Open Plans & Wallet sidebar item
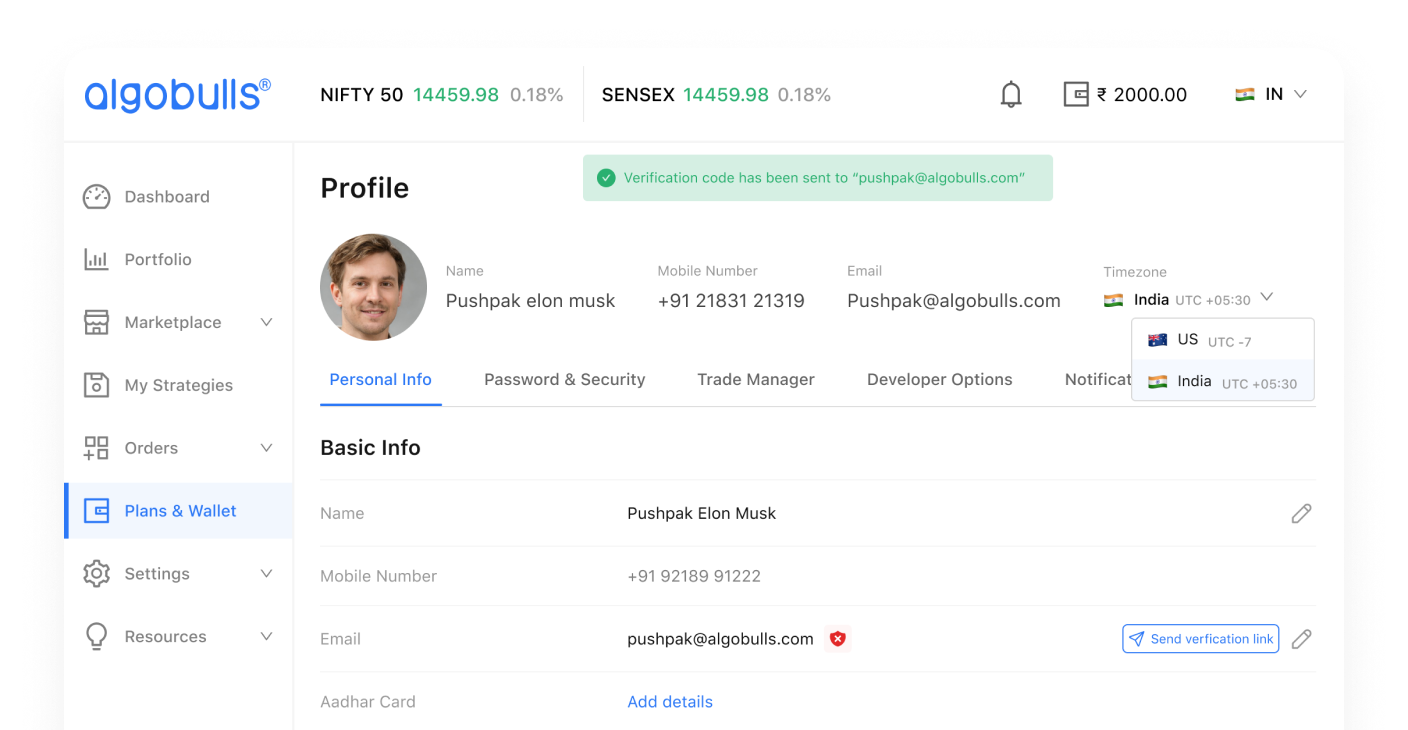 coord(178,511)
